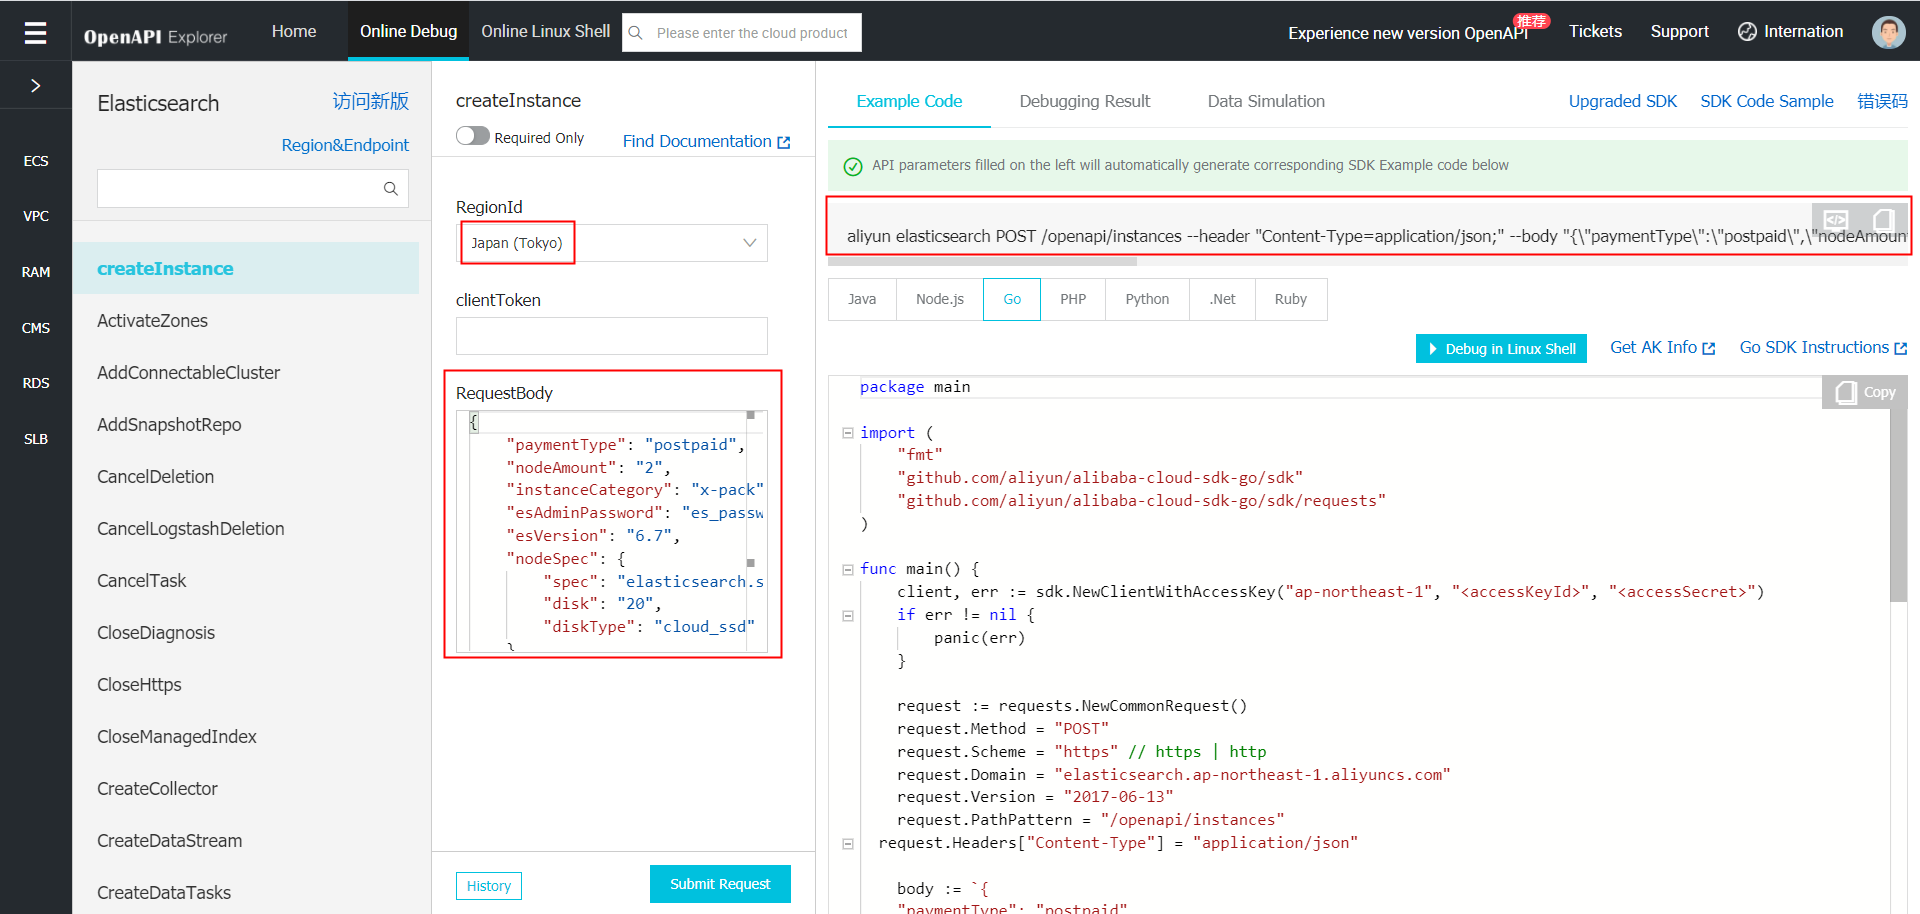Screen dimensions: 1920x914
Task: Copy the aliyun CLI command
Action: [1883, 219]
